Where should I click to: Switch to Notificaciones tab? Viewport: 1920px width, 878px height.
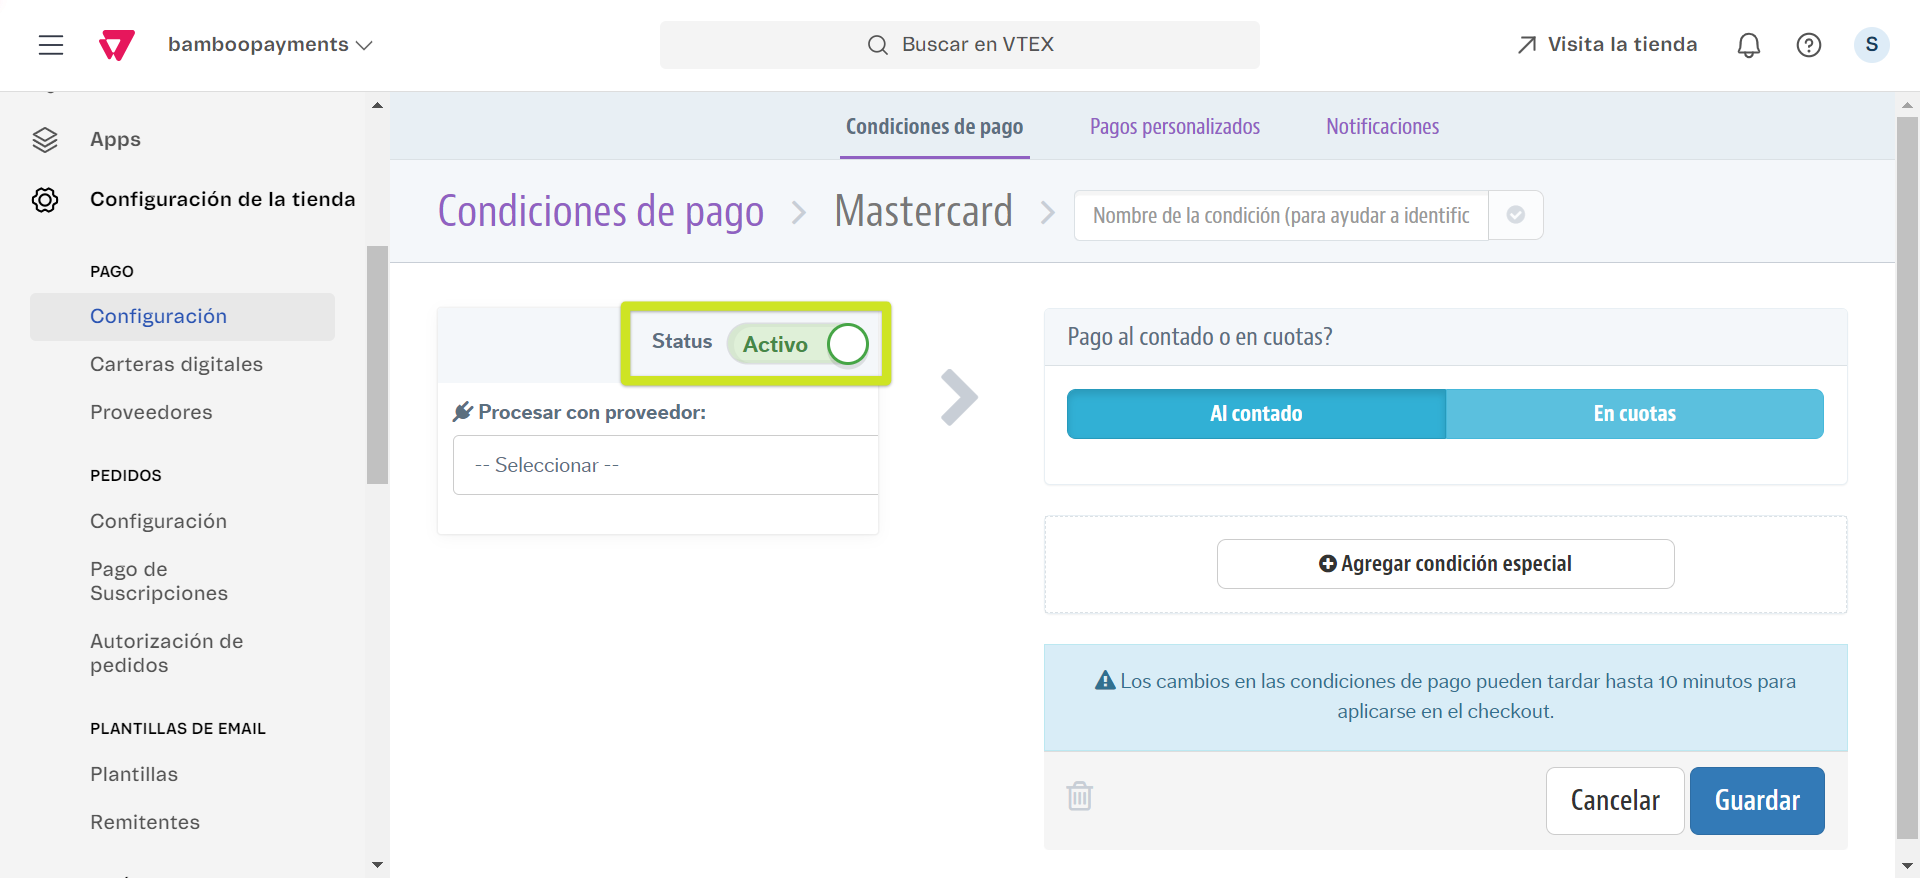tap(1382, 127)
